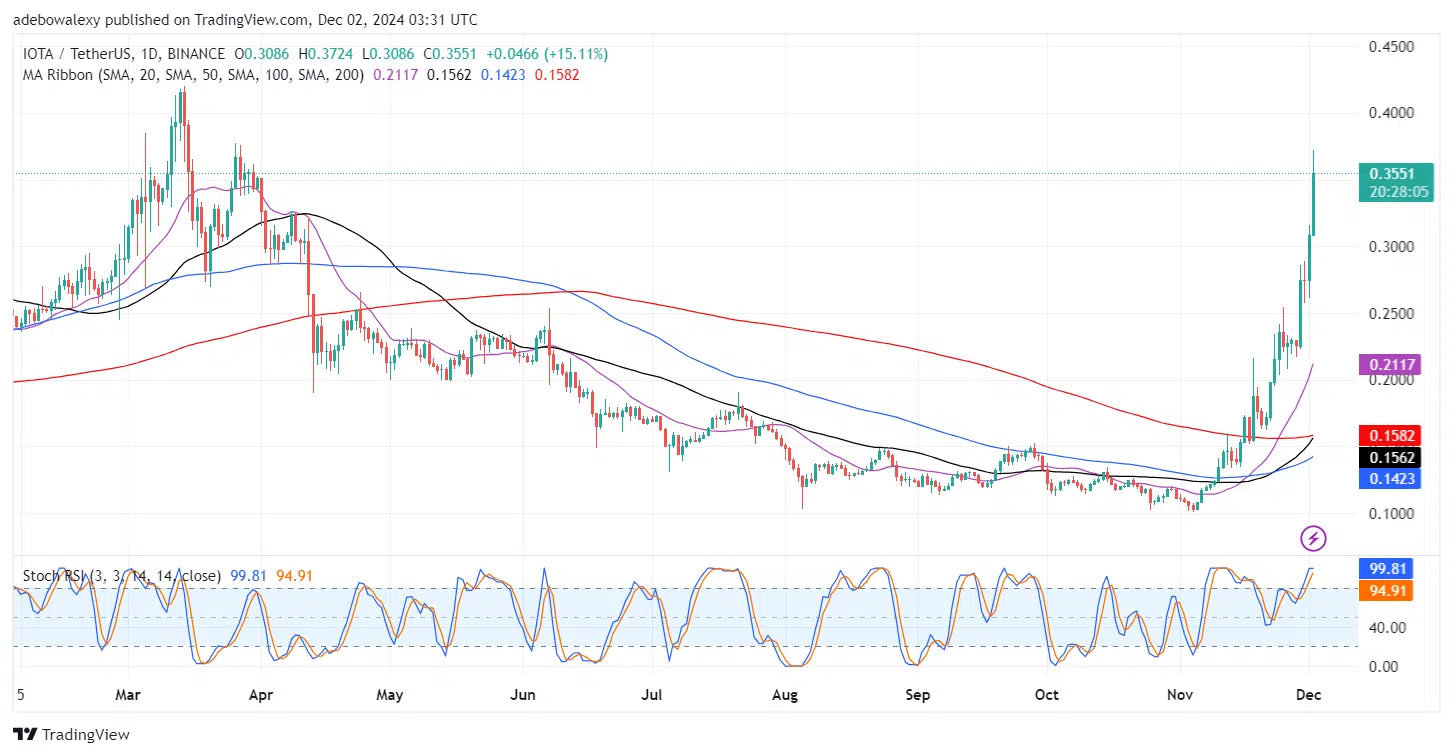Click the 20:28:05 candle countdown timer
Viewport: 1453px width, 756px height.
1394,191
